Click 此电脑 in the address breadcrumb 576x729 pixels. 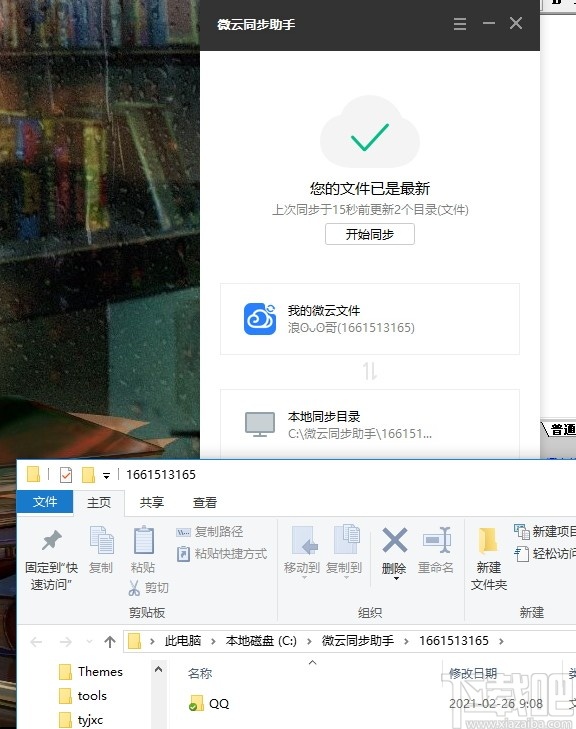tap(183, 641)
